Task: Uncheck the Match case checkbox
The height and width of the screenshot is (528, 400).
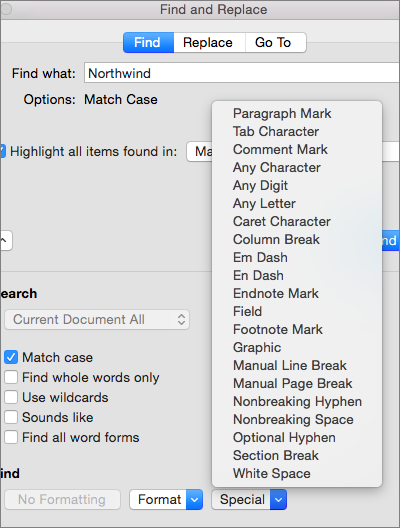Action: [11, 357]
